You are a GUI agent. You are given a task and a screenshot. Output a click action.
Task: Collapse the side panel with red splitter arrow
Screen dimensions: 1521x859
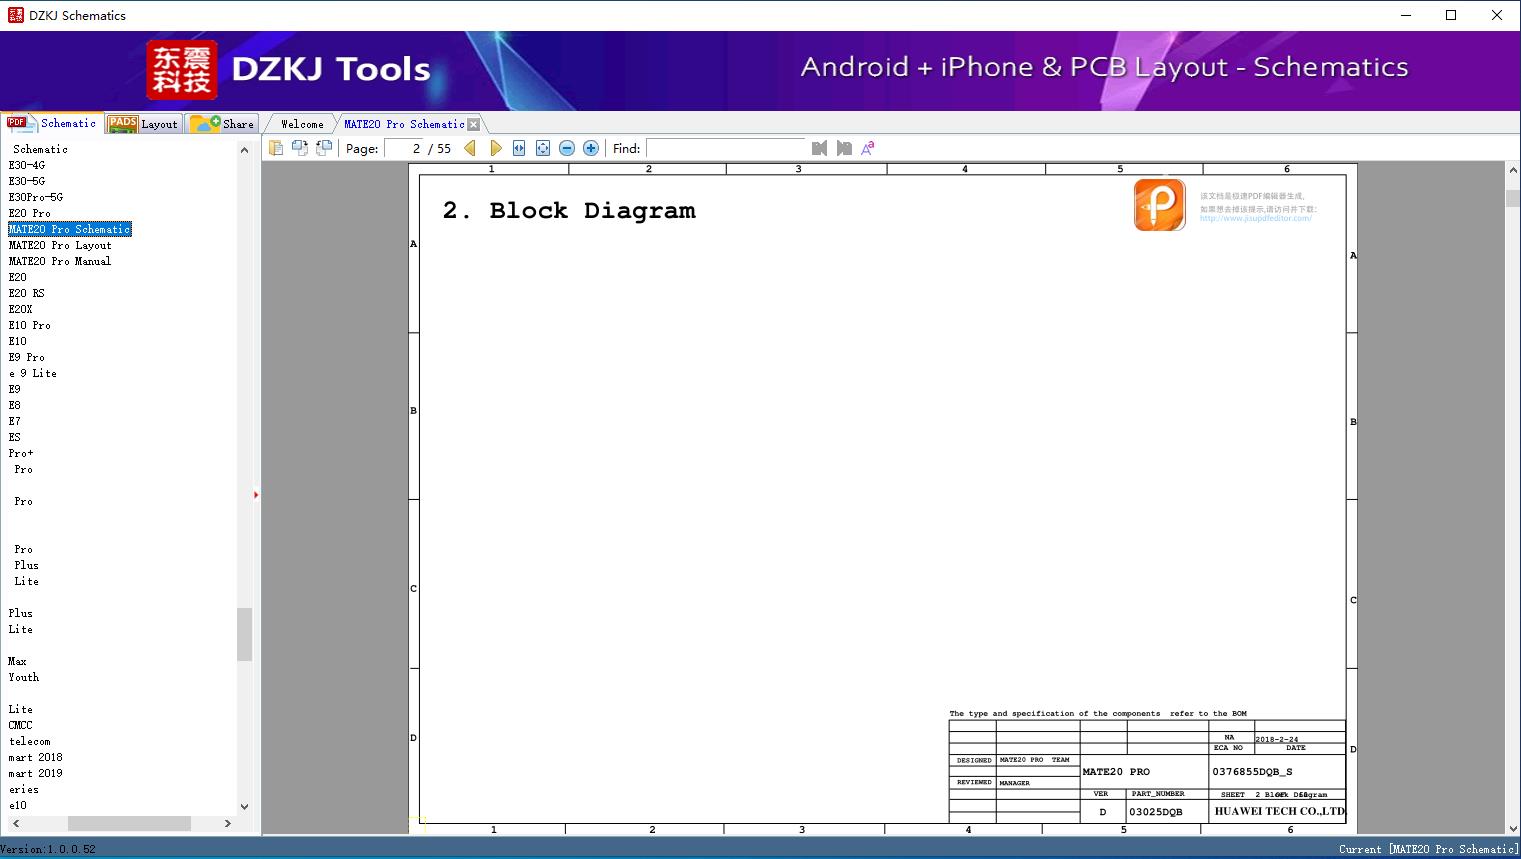click(x=256, y=495)
